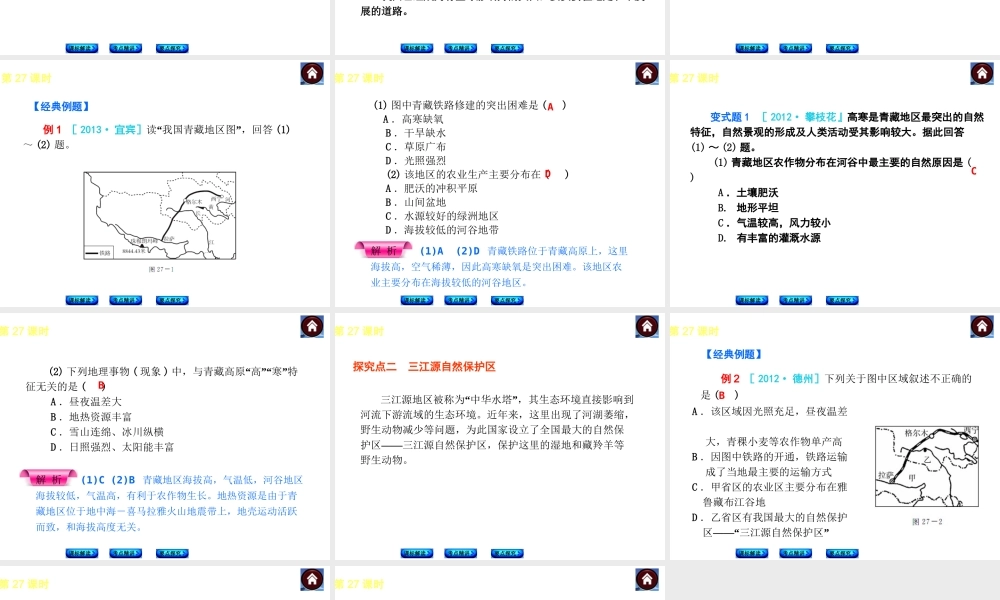The height and width of the screenshot is (600, 1000).
Task: Click first blue nav button under 探究点二 slide
Action: click(x=416, y=553)
